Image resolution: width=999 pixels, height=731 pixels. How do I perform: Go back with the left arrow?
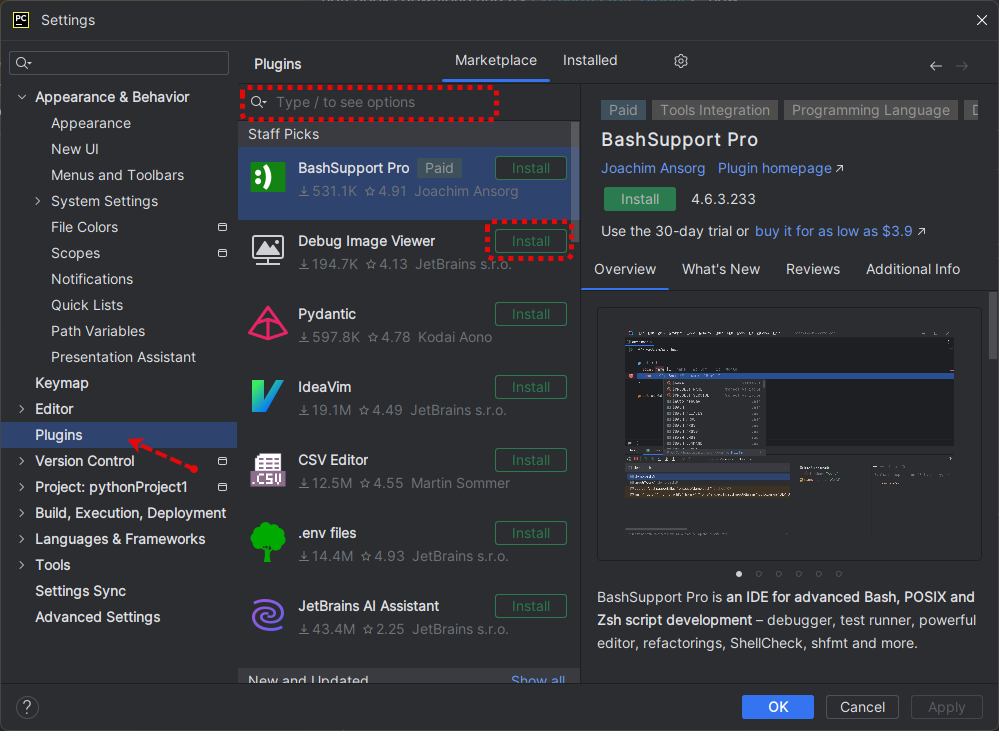click(x=935, y=66)
